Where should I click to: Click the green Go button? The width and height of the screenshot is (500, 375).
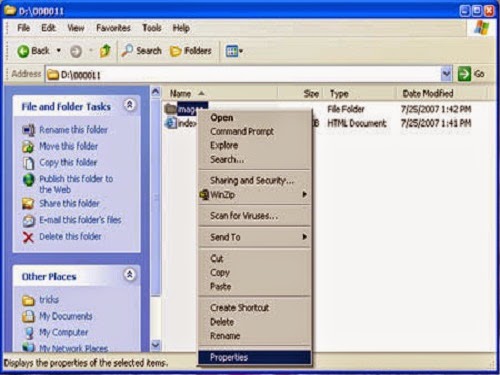pyautogui.click(x=471, y=74)
